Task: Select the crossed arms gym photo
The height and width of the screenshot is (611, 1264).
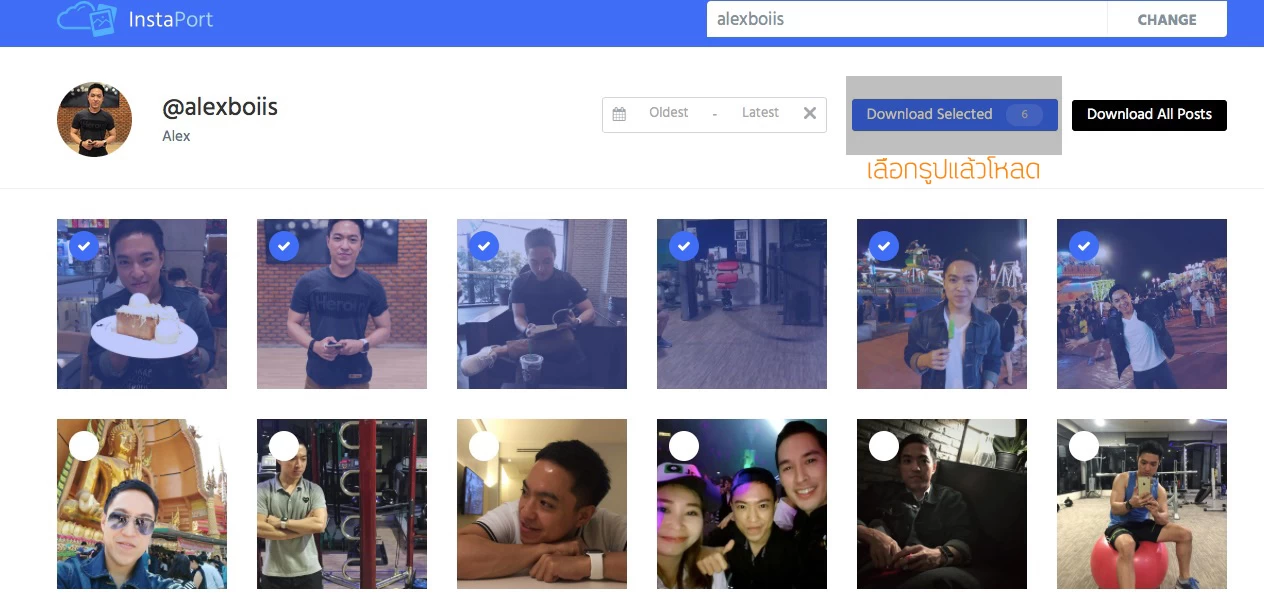Action: pos(284,446)
